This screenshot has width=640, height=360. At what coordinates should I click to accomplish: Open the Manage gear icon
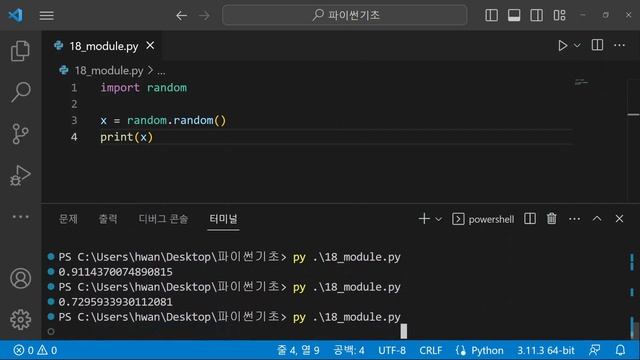click(20, 320)
